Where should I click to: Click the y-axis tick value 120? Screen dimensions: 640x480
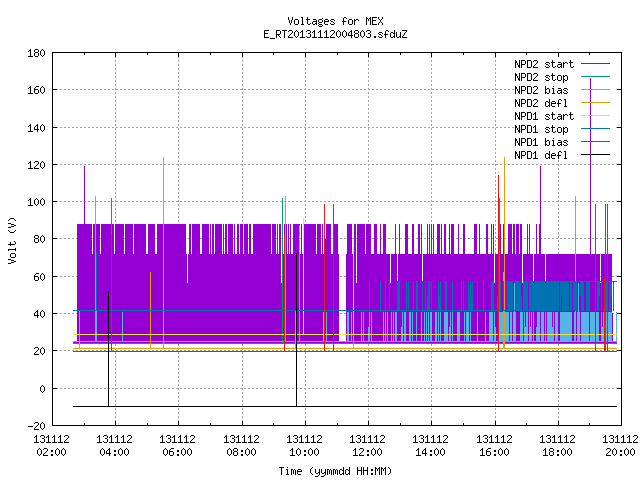pos(36,165)
